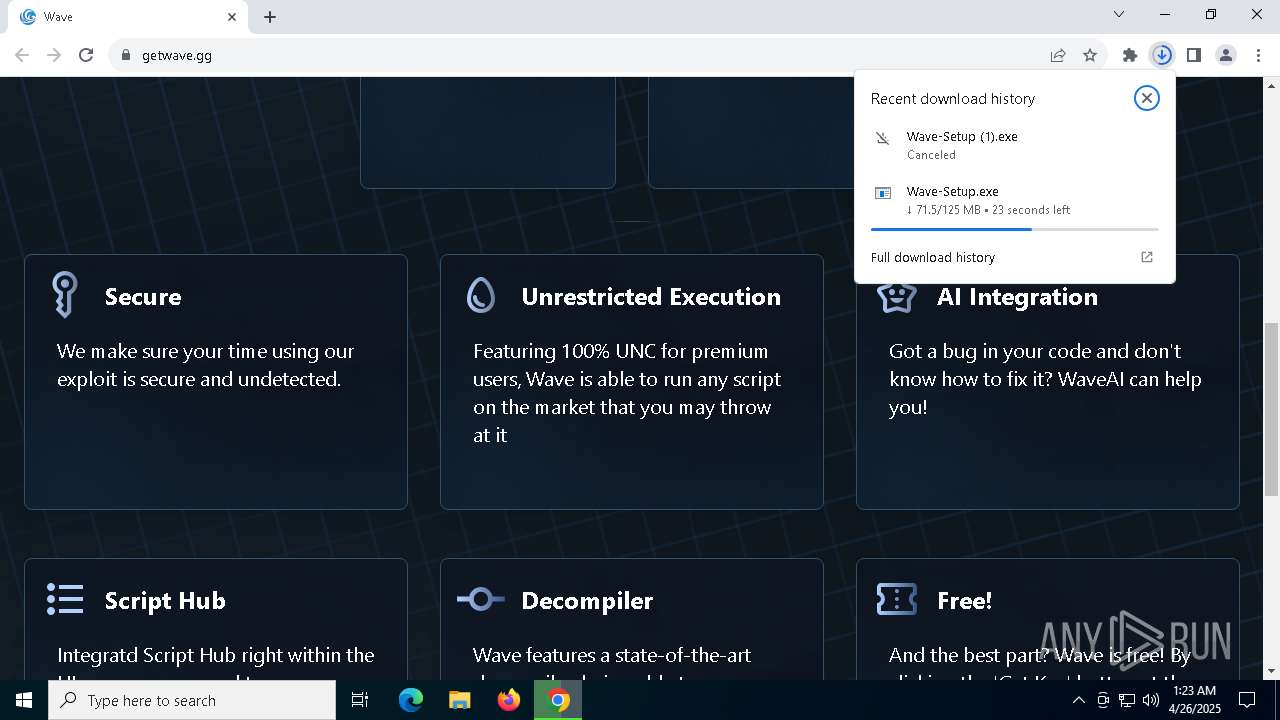Open the Chrome profile avatar
This screenshot has height=720, width=1280.
(x=1226, y=55)
